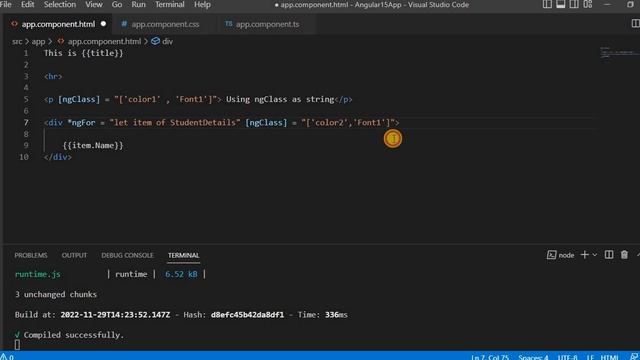
Task: Toggle panel layout icon in title bar
Action: [560, 4]
